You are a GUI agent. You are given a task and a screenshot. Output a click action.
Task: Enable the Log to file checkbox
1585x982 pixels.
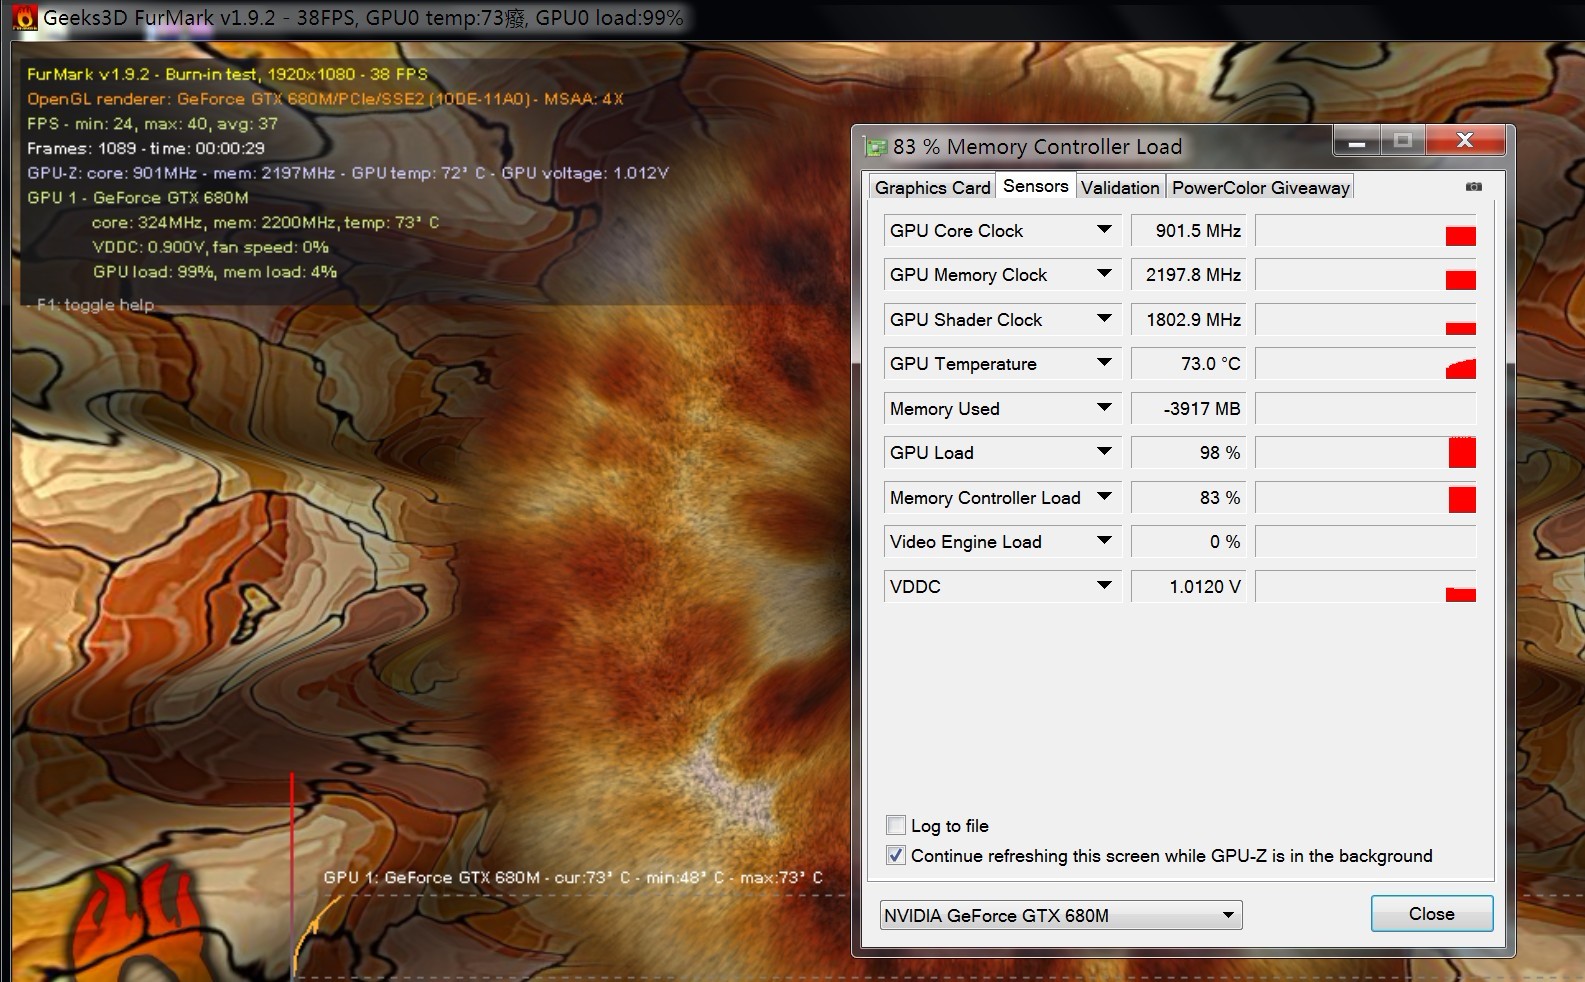click(x=896, y=825)
